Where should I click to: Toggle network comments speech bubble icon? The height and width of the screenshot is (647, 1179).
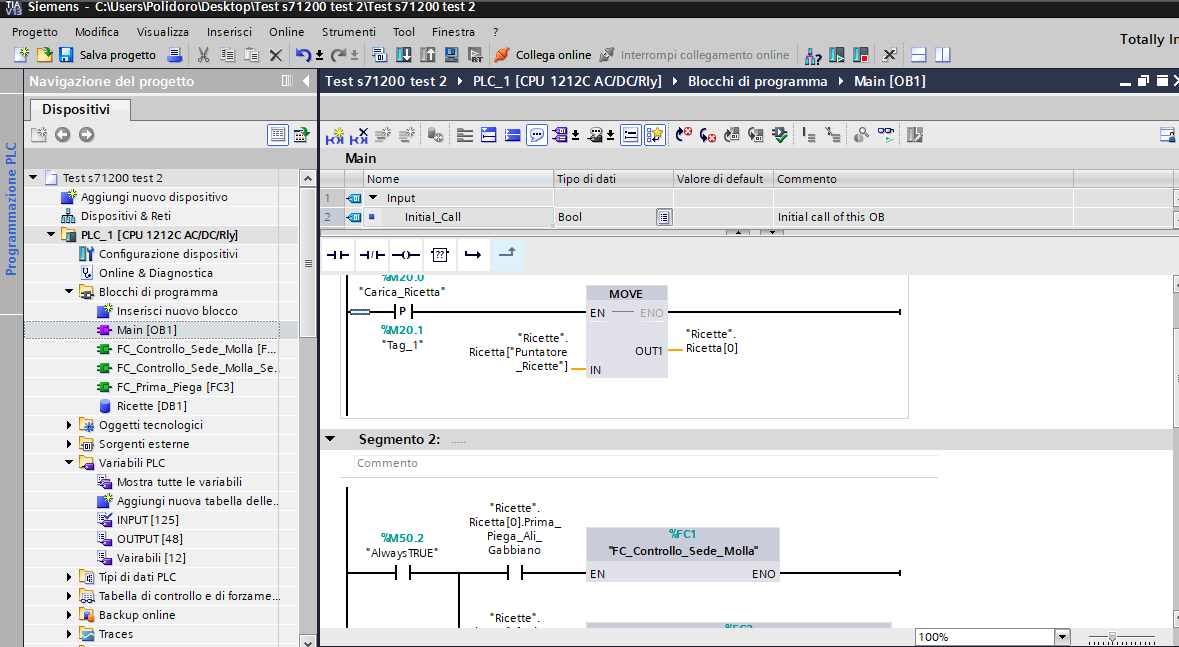[537, 135]
